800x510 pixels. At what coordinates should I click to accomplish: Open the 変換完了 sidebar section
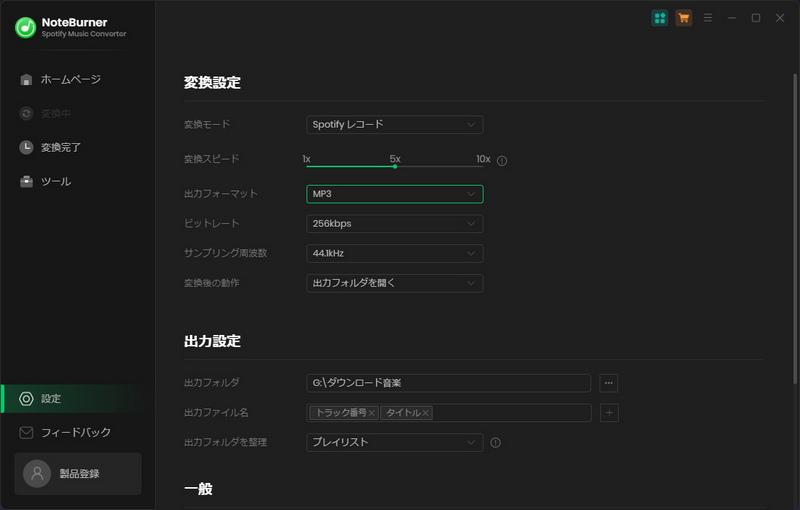[x=60, y=147]
